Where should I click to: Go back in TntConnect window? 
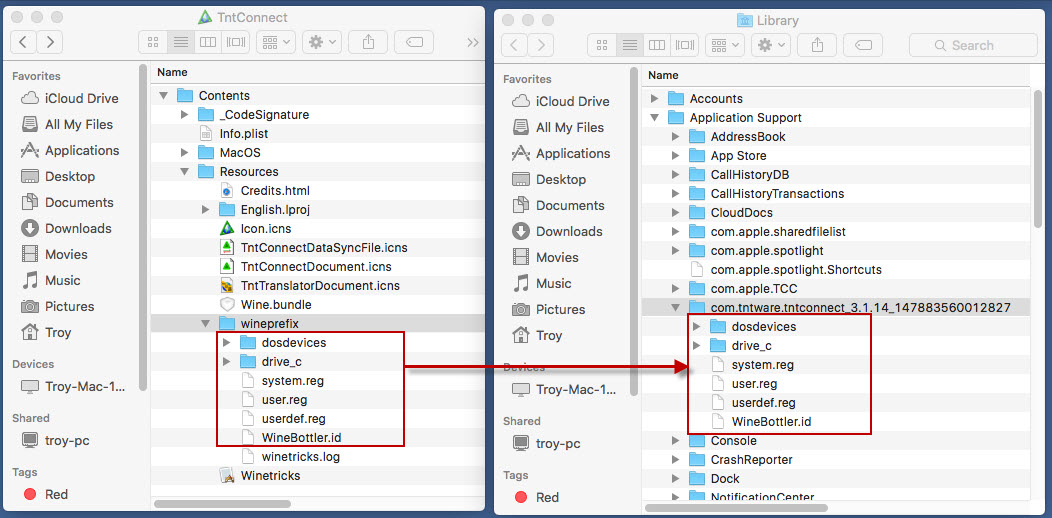23,42
